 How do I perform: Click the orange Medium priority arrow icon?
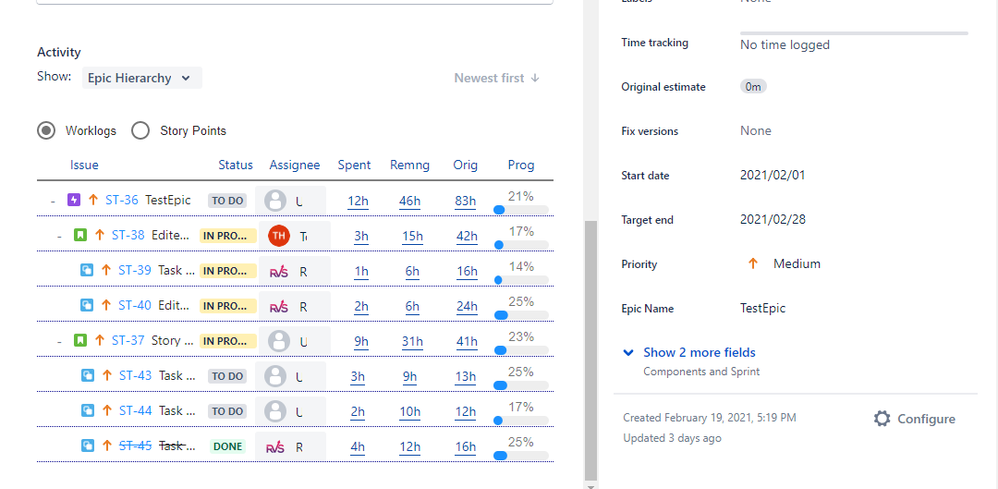coord(753,264)
